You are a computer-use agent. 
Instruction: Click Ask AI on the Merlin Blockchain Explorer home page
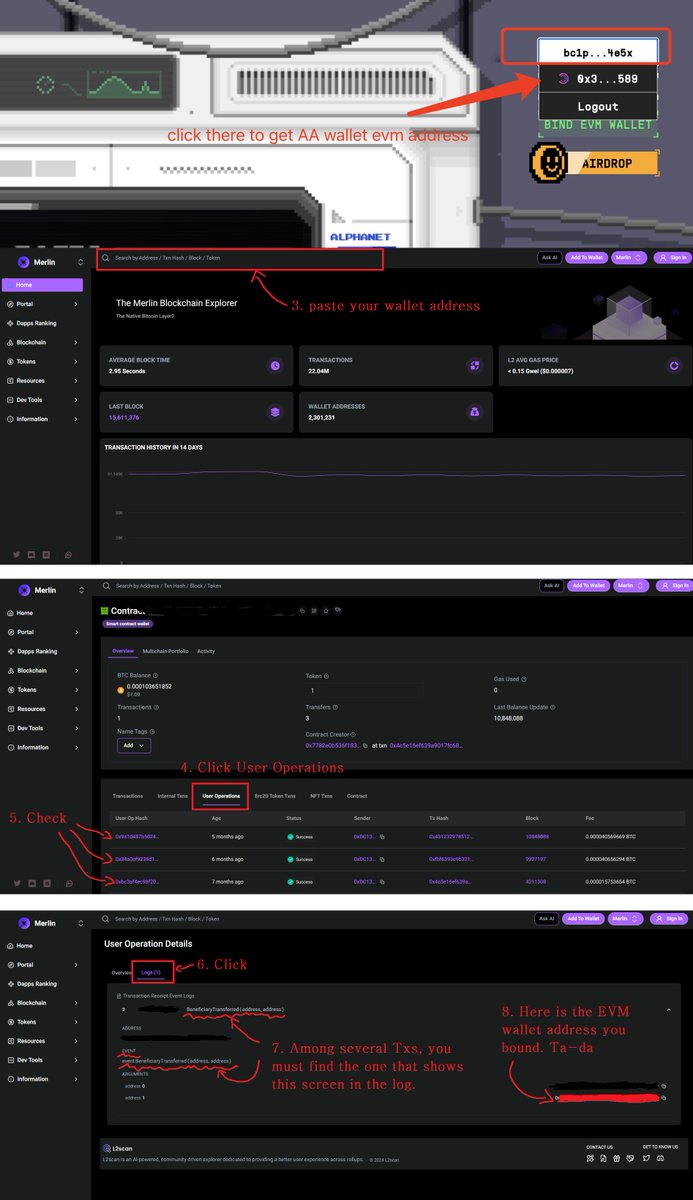(549, 257)
